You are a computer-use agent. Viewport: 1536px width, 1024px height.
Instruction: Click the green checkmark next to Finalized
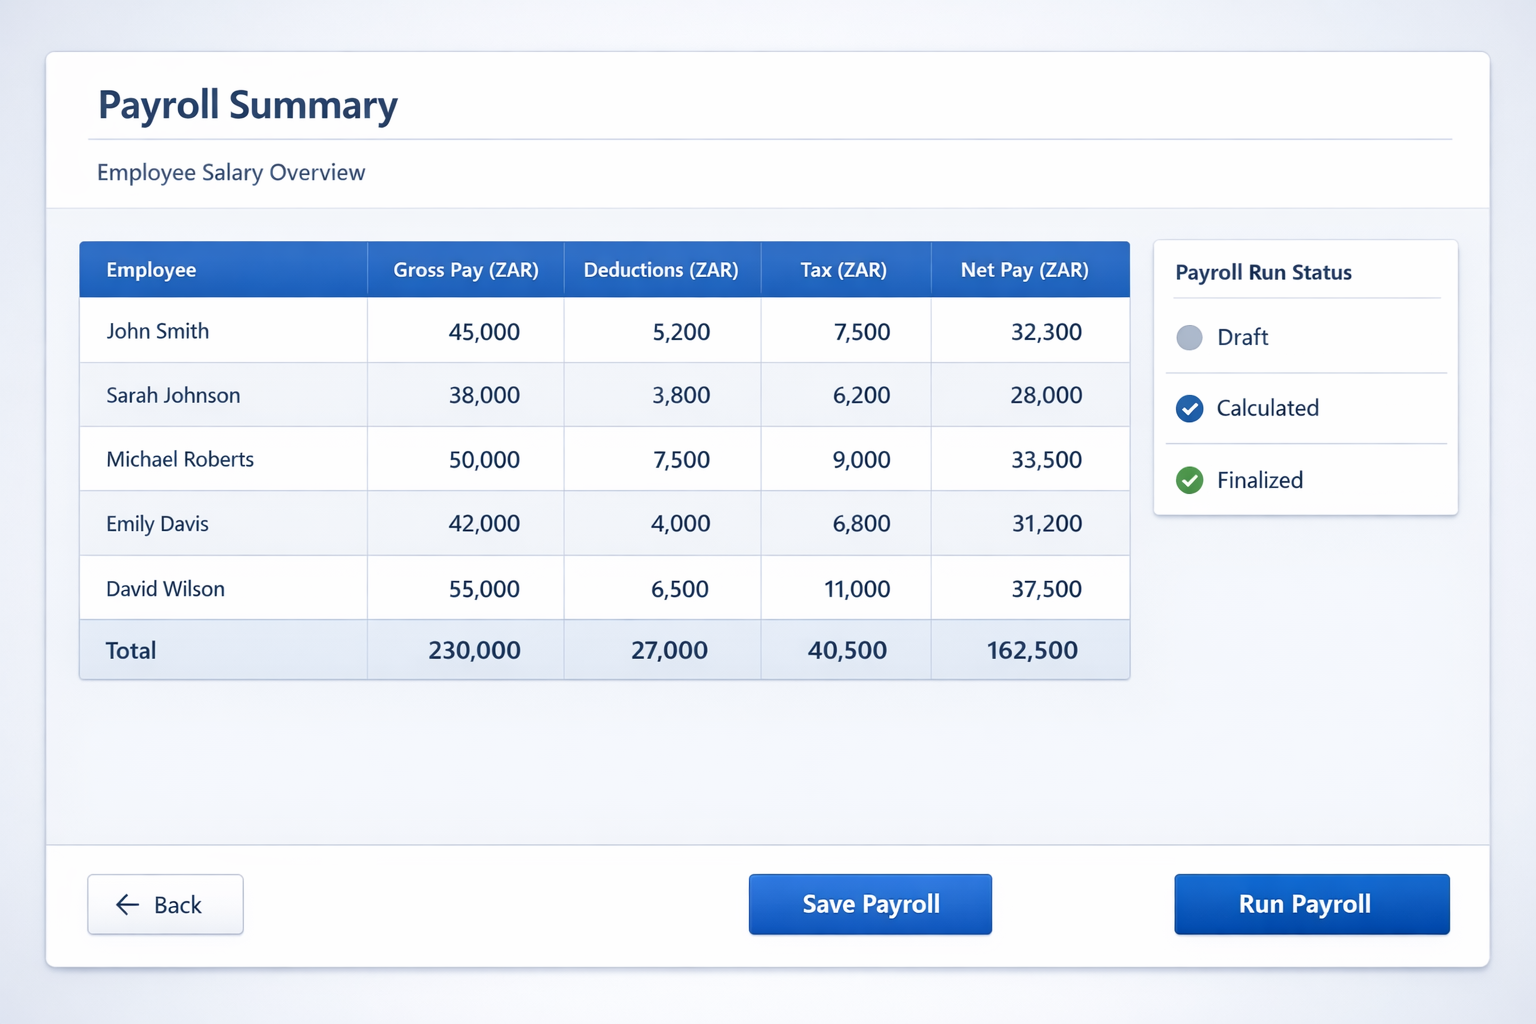[1190, 480]
